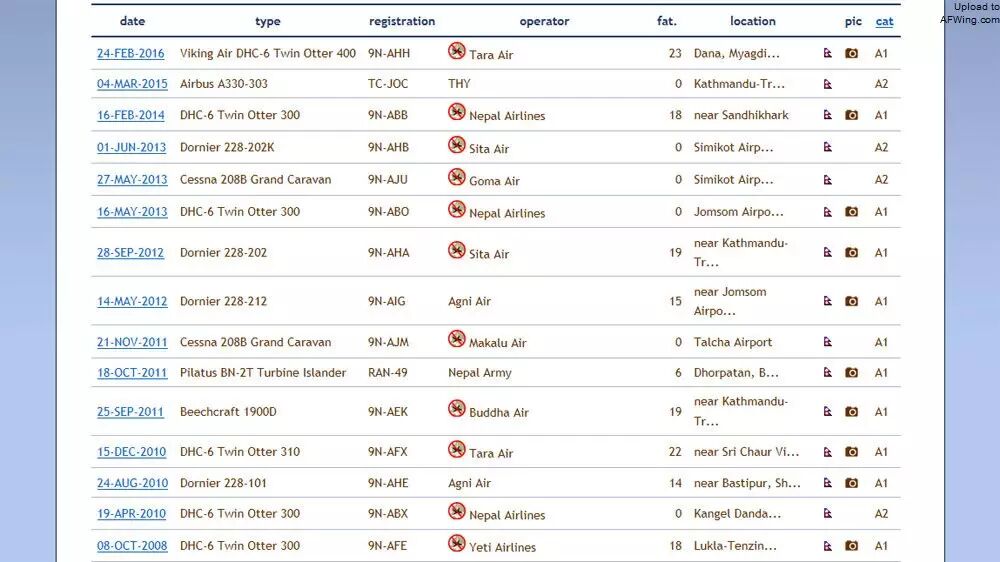Click the banned icon beside Makalu Air
Image resolution: width=1000 pixels, height=562 pixels.
pos(457,339)
